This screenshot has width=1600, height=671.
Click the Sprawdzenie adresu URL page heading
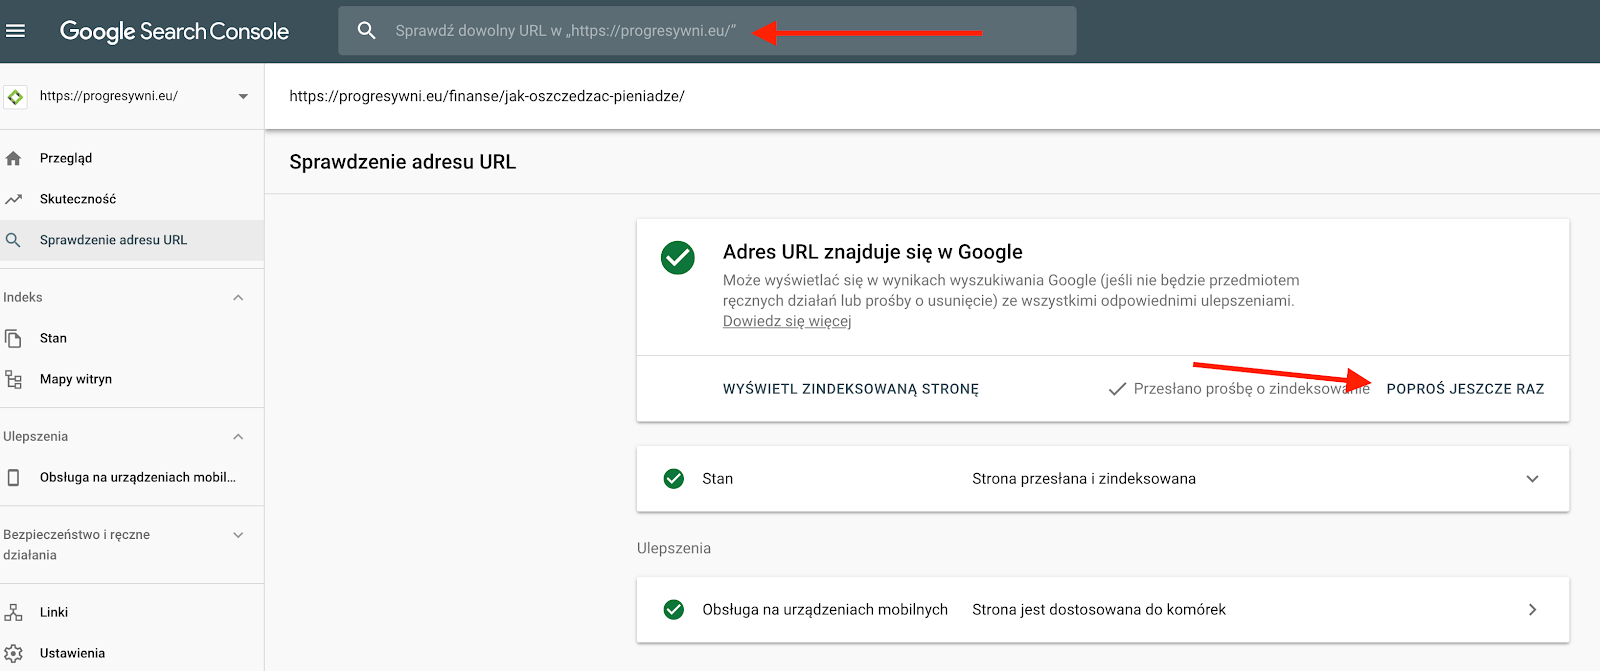coord(403,162)
